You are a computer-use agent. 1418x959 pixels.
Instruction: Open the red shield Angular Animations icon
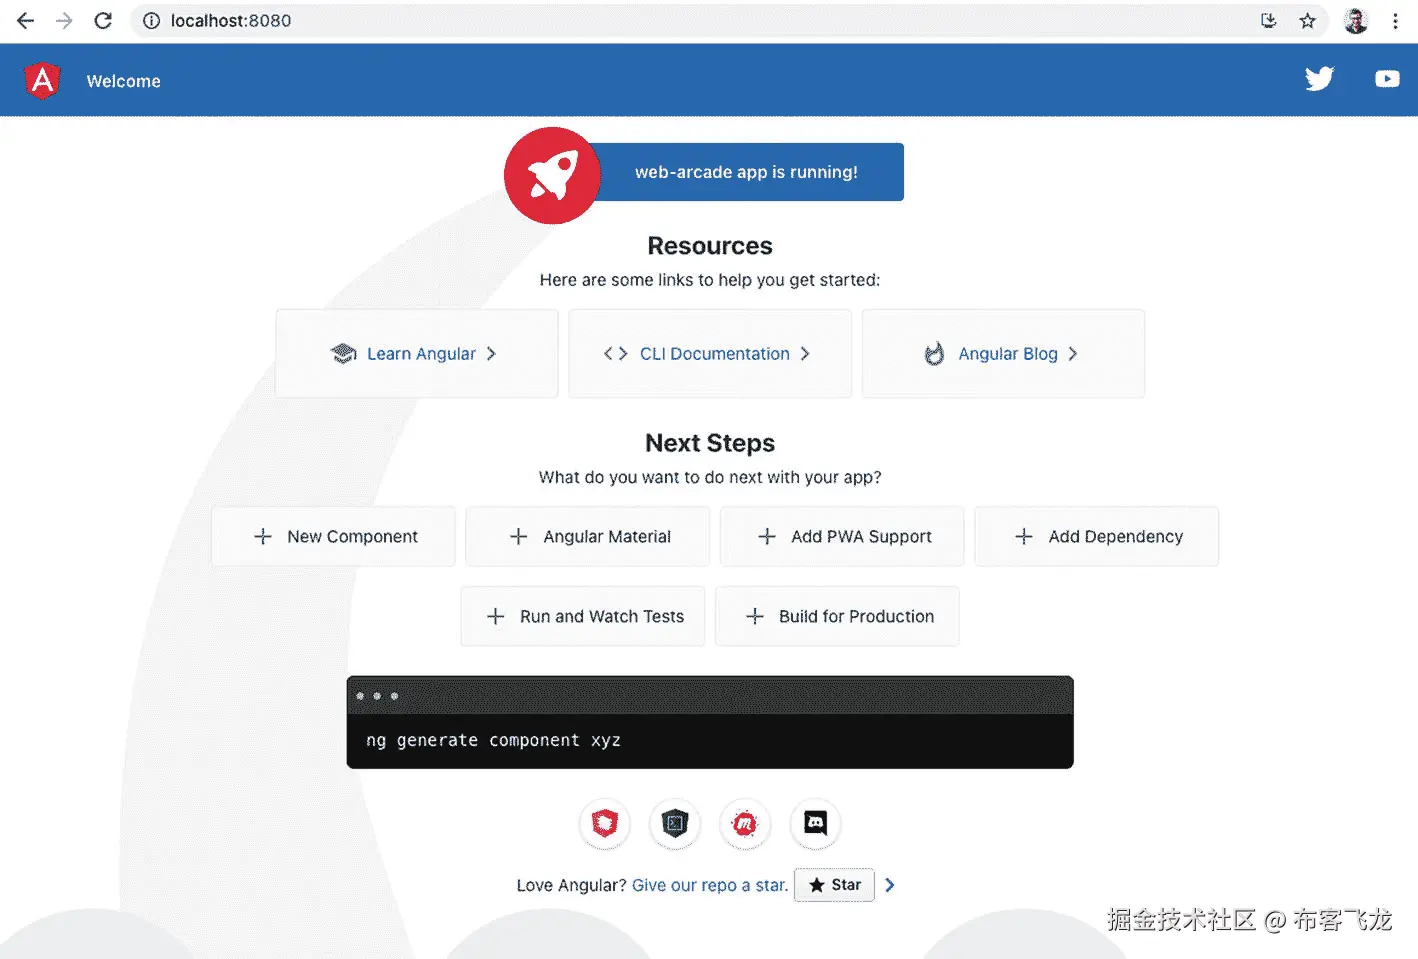click(x=605, y=824)
